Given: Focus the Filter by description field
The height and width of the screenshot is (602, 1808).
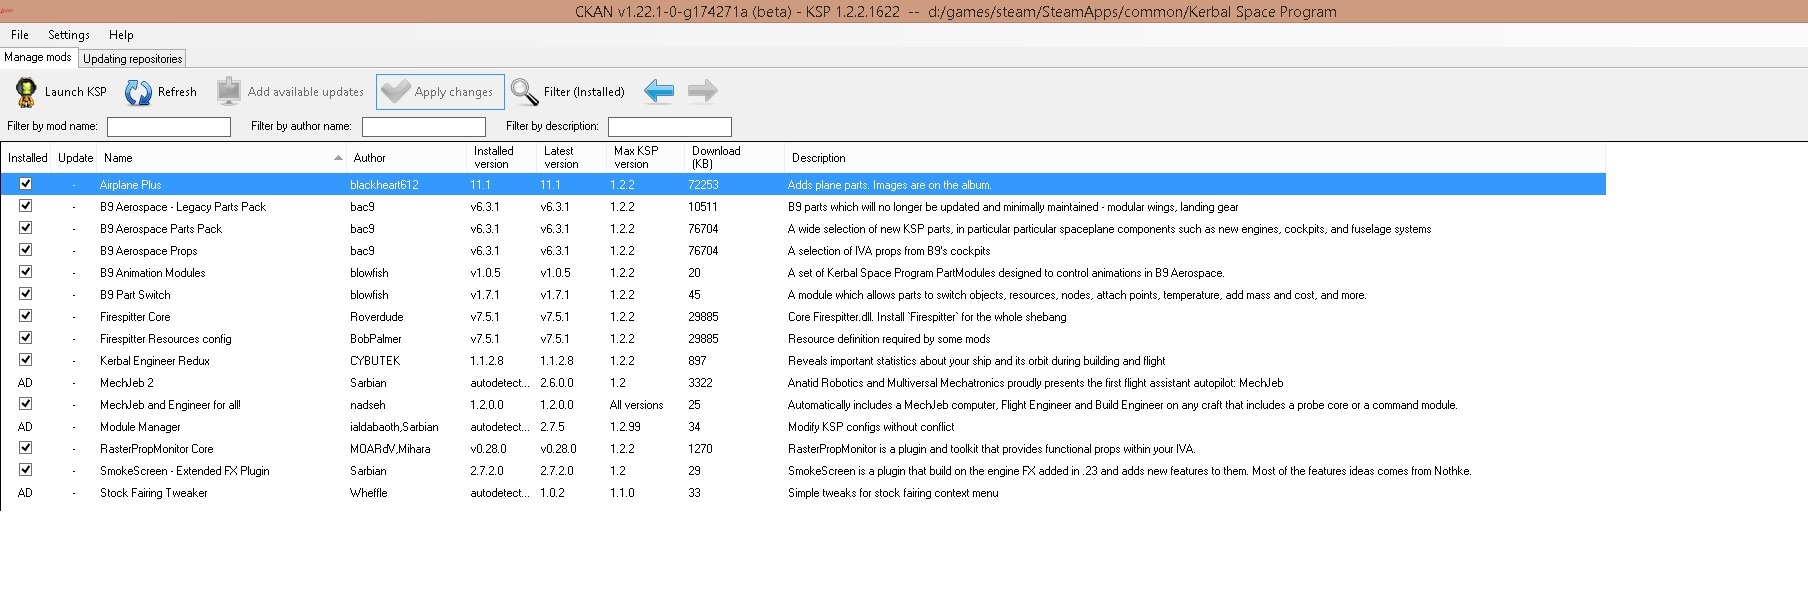Looking at the screenshot, I should 670,127.
